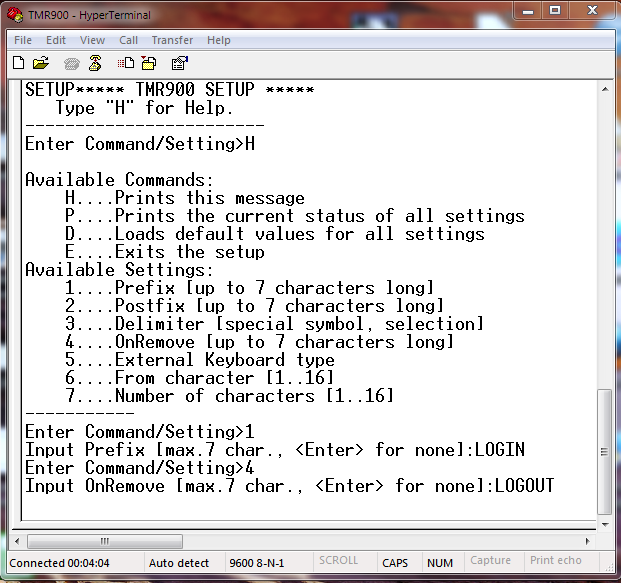Click the greyed Call telephone icon
The width and height of the screenshot is (621, 583).
[x=71, y=62]
